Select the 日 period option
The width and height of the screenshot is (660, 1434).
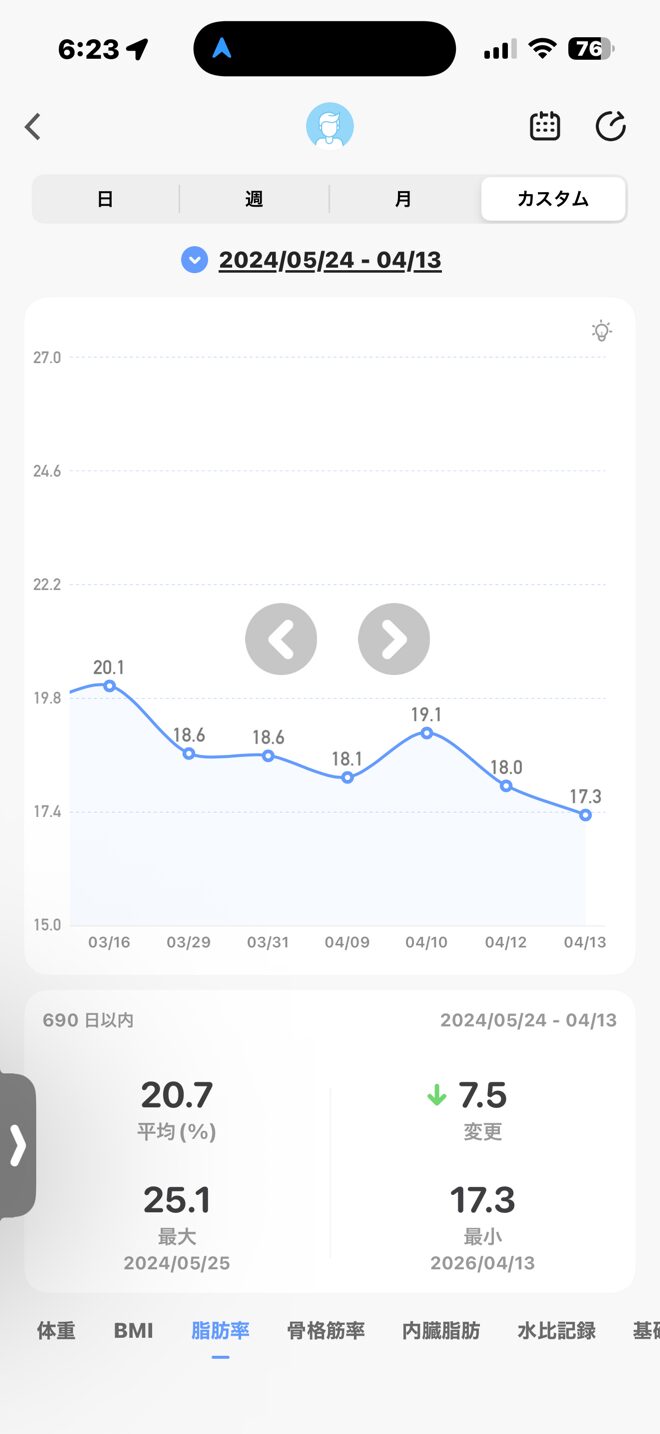coord(105,199)
